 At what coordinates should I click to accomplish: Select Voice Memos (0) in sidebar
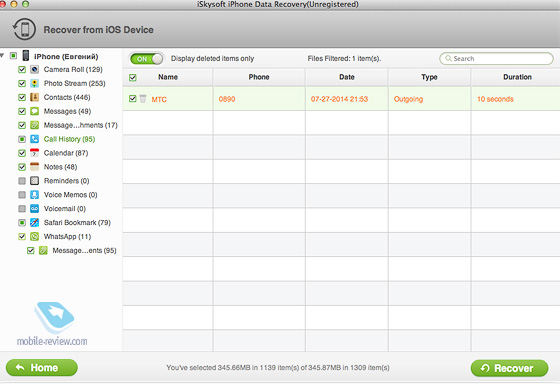[70, 195]
